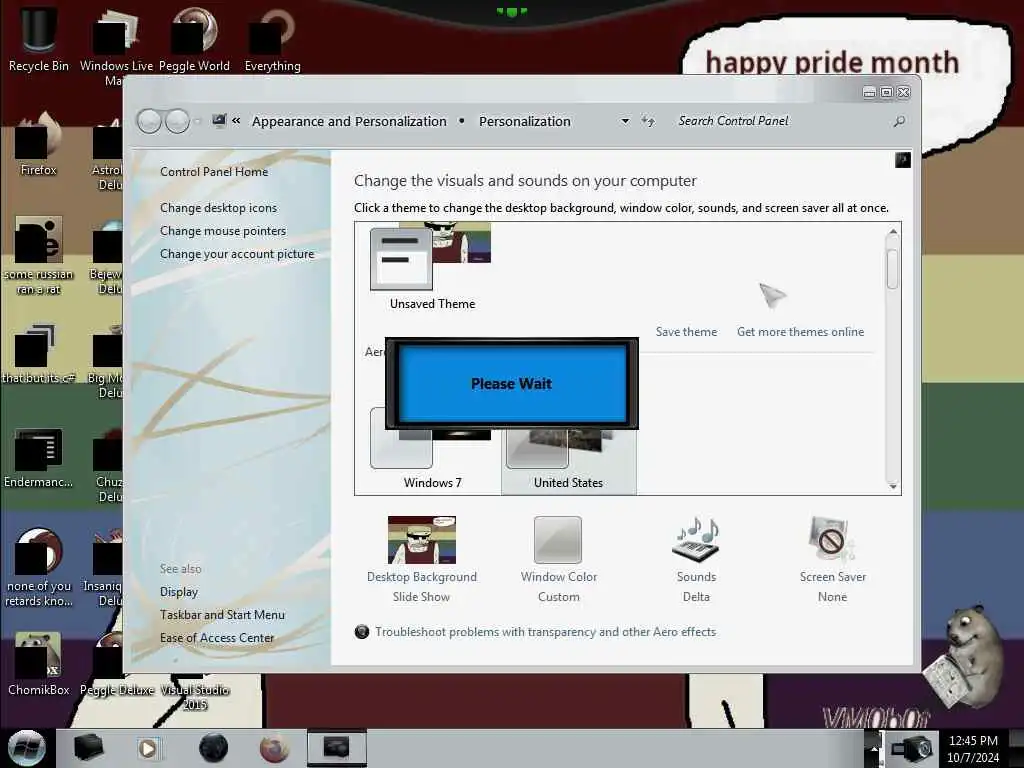This screenshot has height=768, width=1024.
Task: Open the media player taskbar icon
Action: 148,748
